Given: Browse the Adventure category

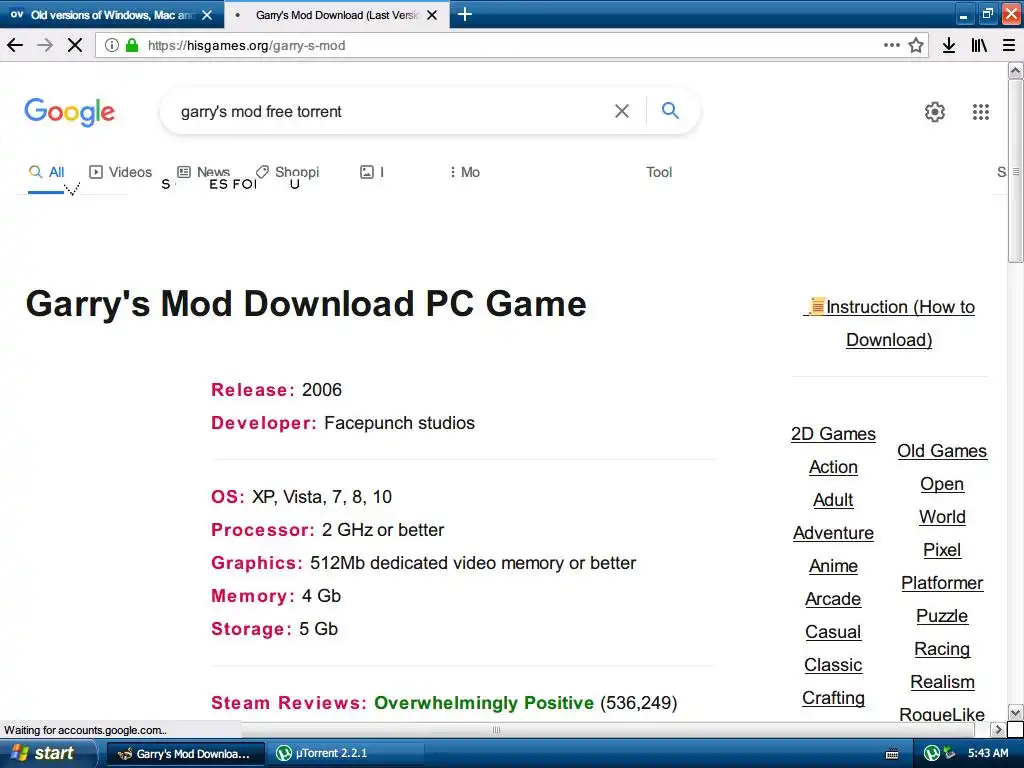Looking at the screenshot, I should [833, 534].
